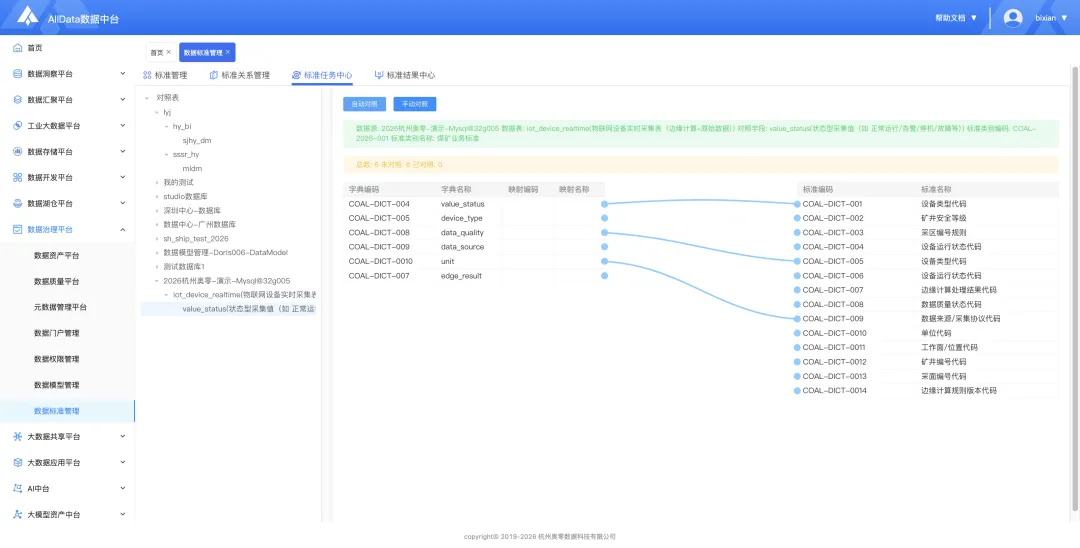Click the AI中台 sidebar icon
1080x548 pixels.
tap(18, 488)
